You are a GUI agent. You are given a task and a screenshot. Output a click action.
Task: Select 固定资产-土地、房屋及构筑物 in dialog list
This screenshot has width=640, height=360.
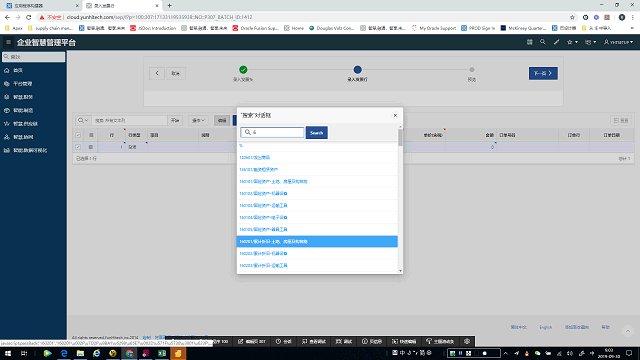click(x=317, y=181)
